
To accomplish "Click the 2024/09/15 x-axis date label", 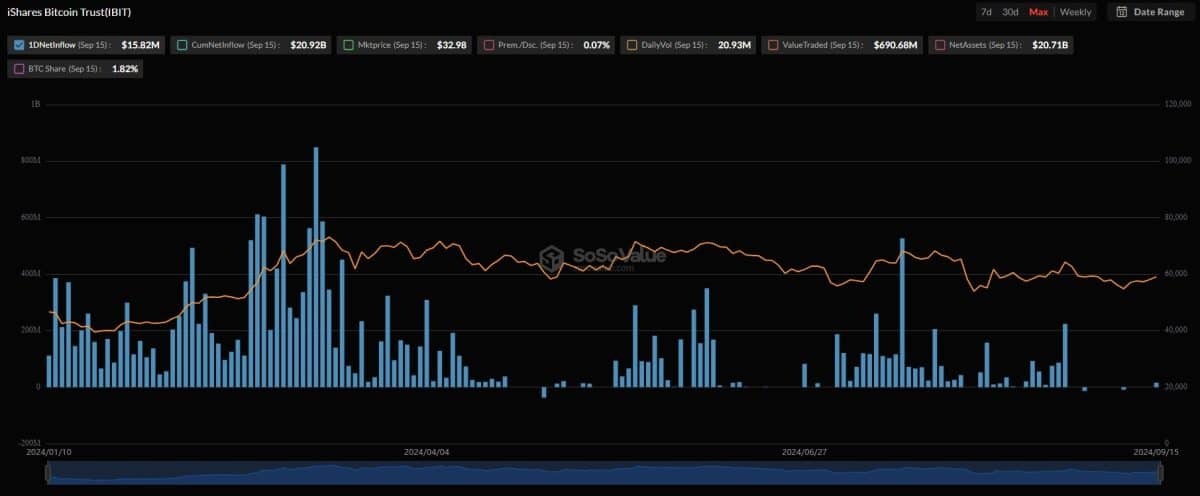I will click(1157, 452).
